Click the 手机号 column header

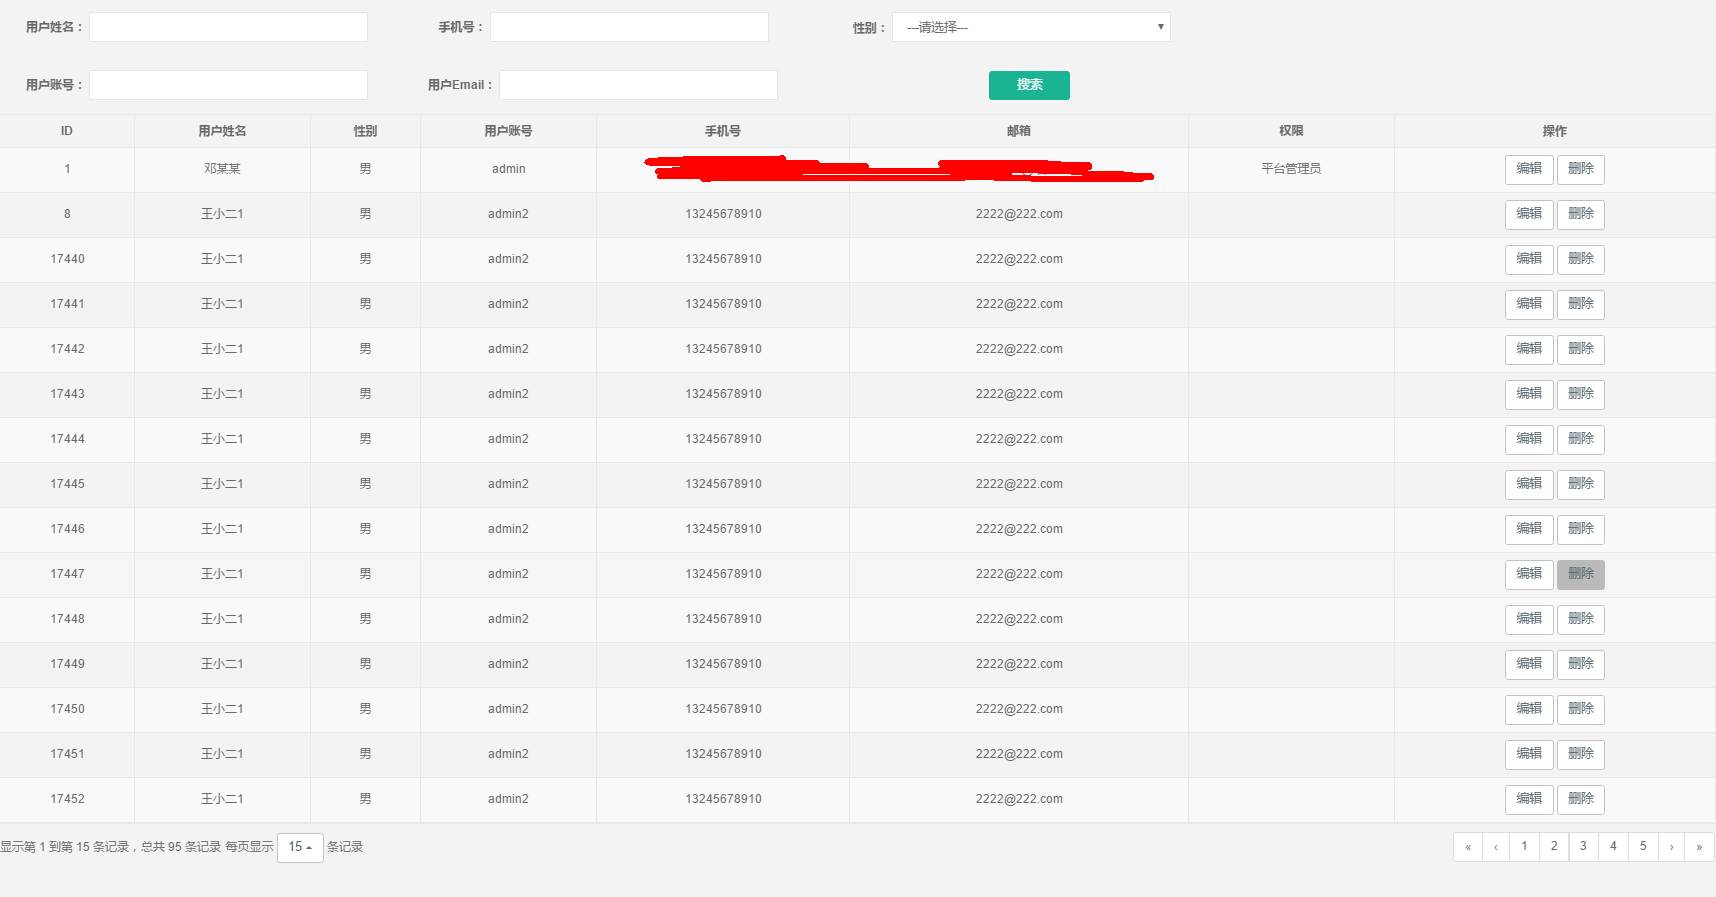click(723, 131)
